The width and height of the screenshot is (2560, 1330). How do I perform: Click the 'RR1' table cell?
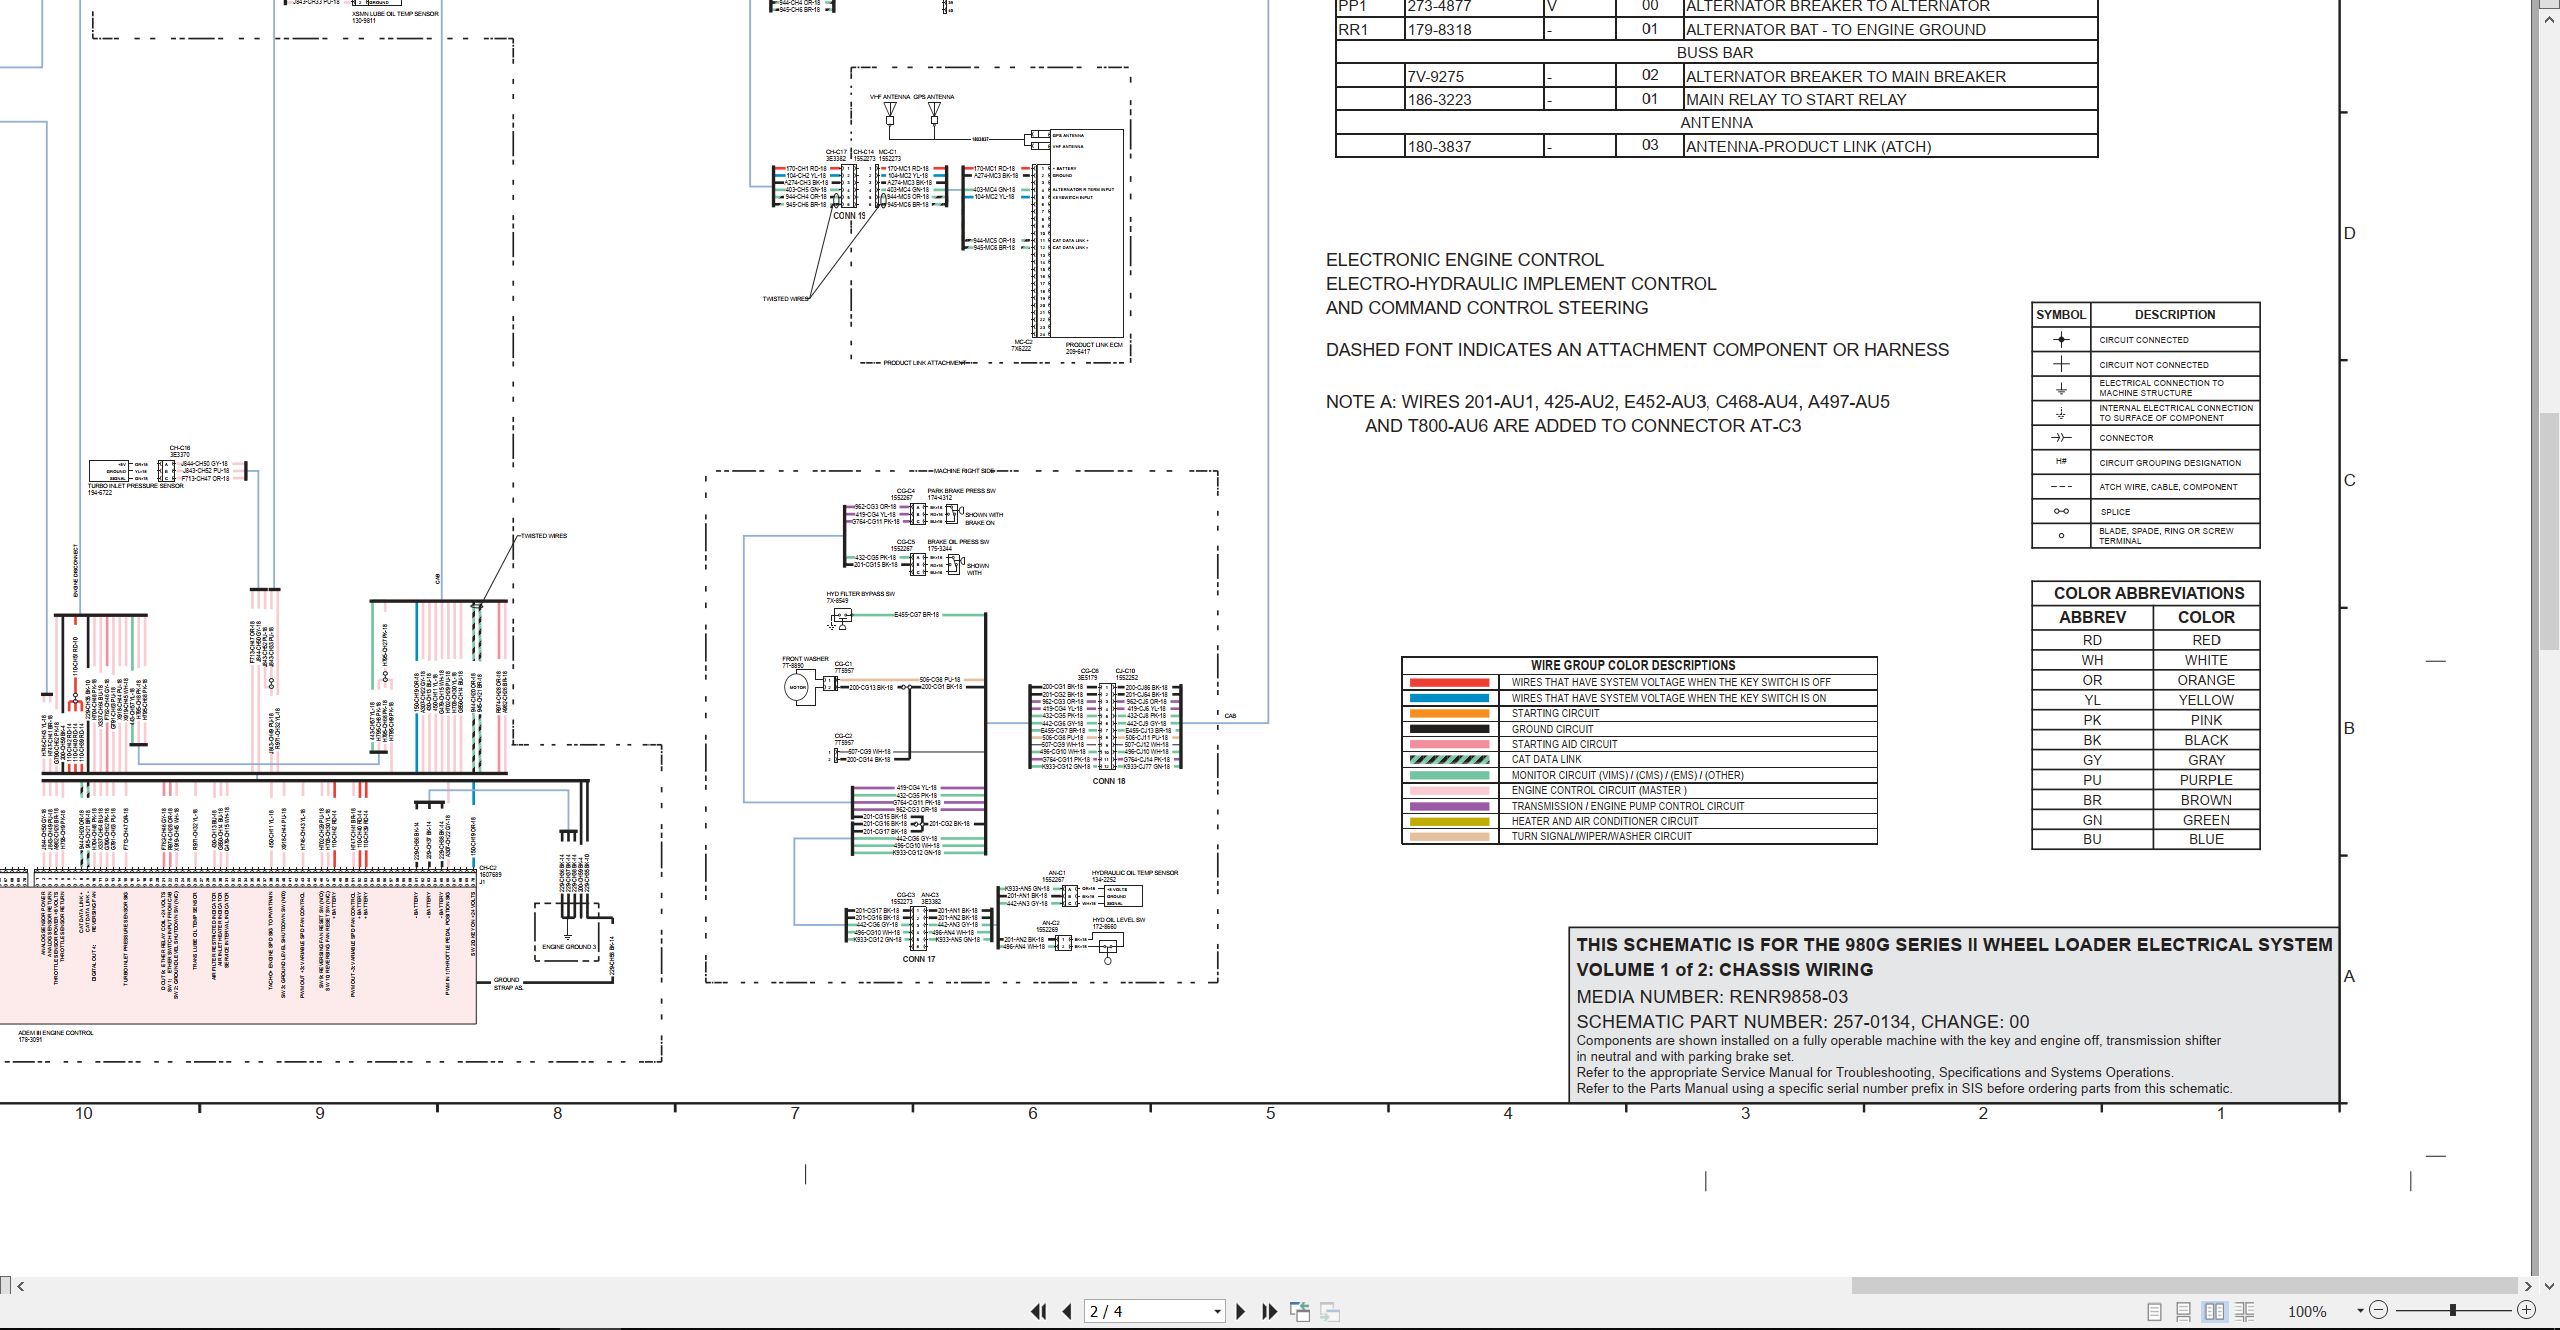click(1370, 29)
